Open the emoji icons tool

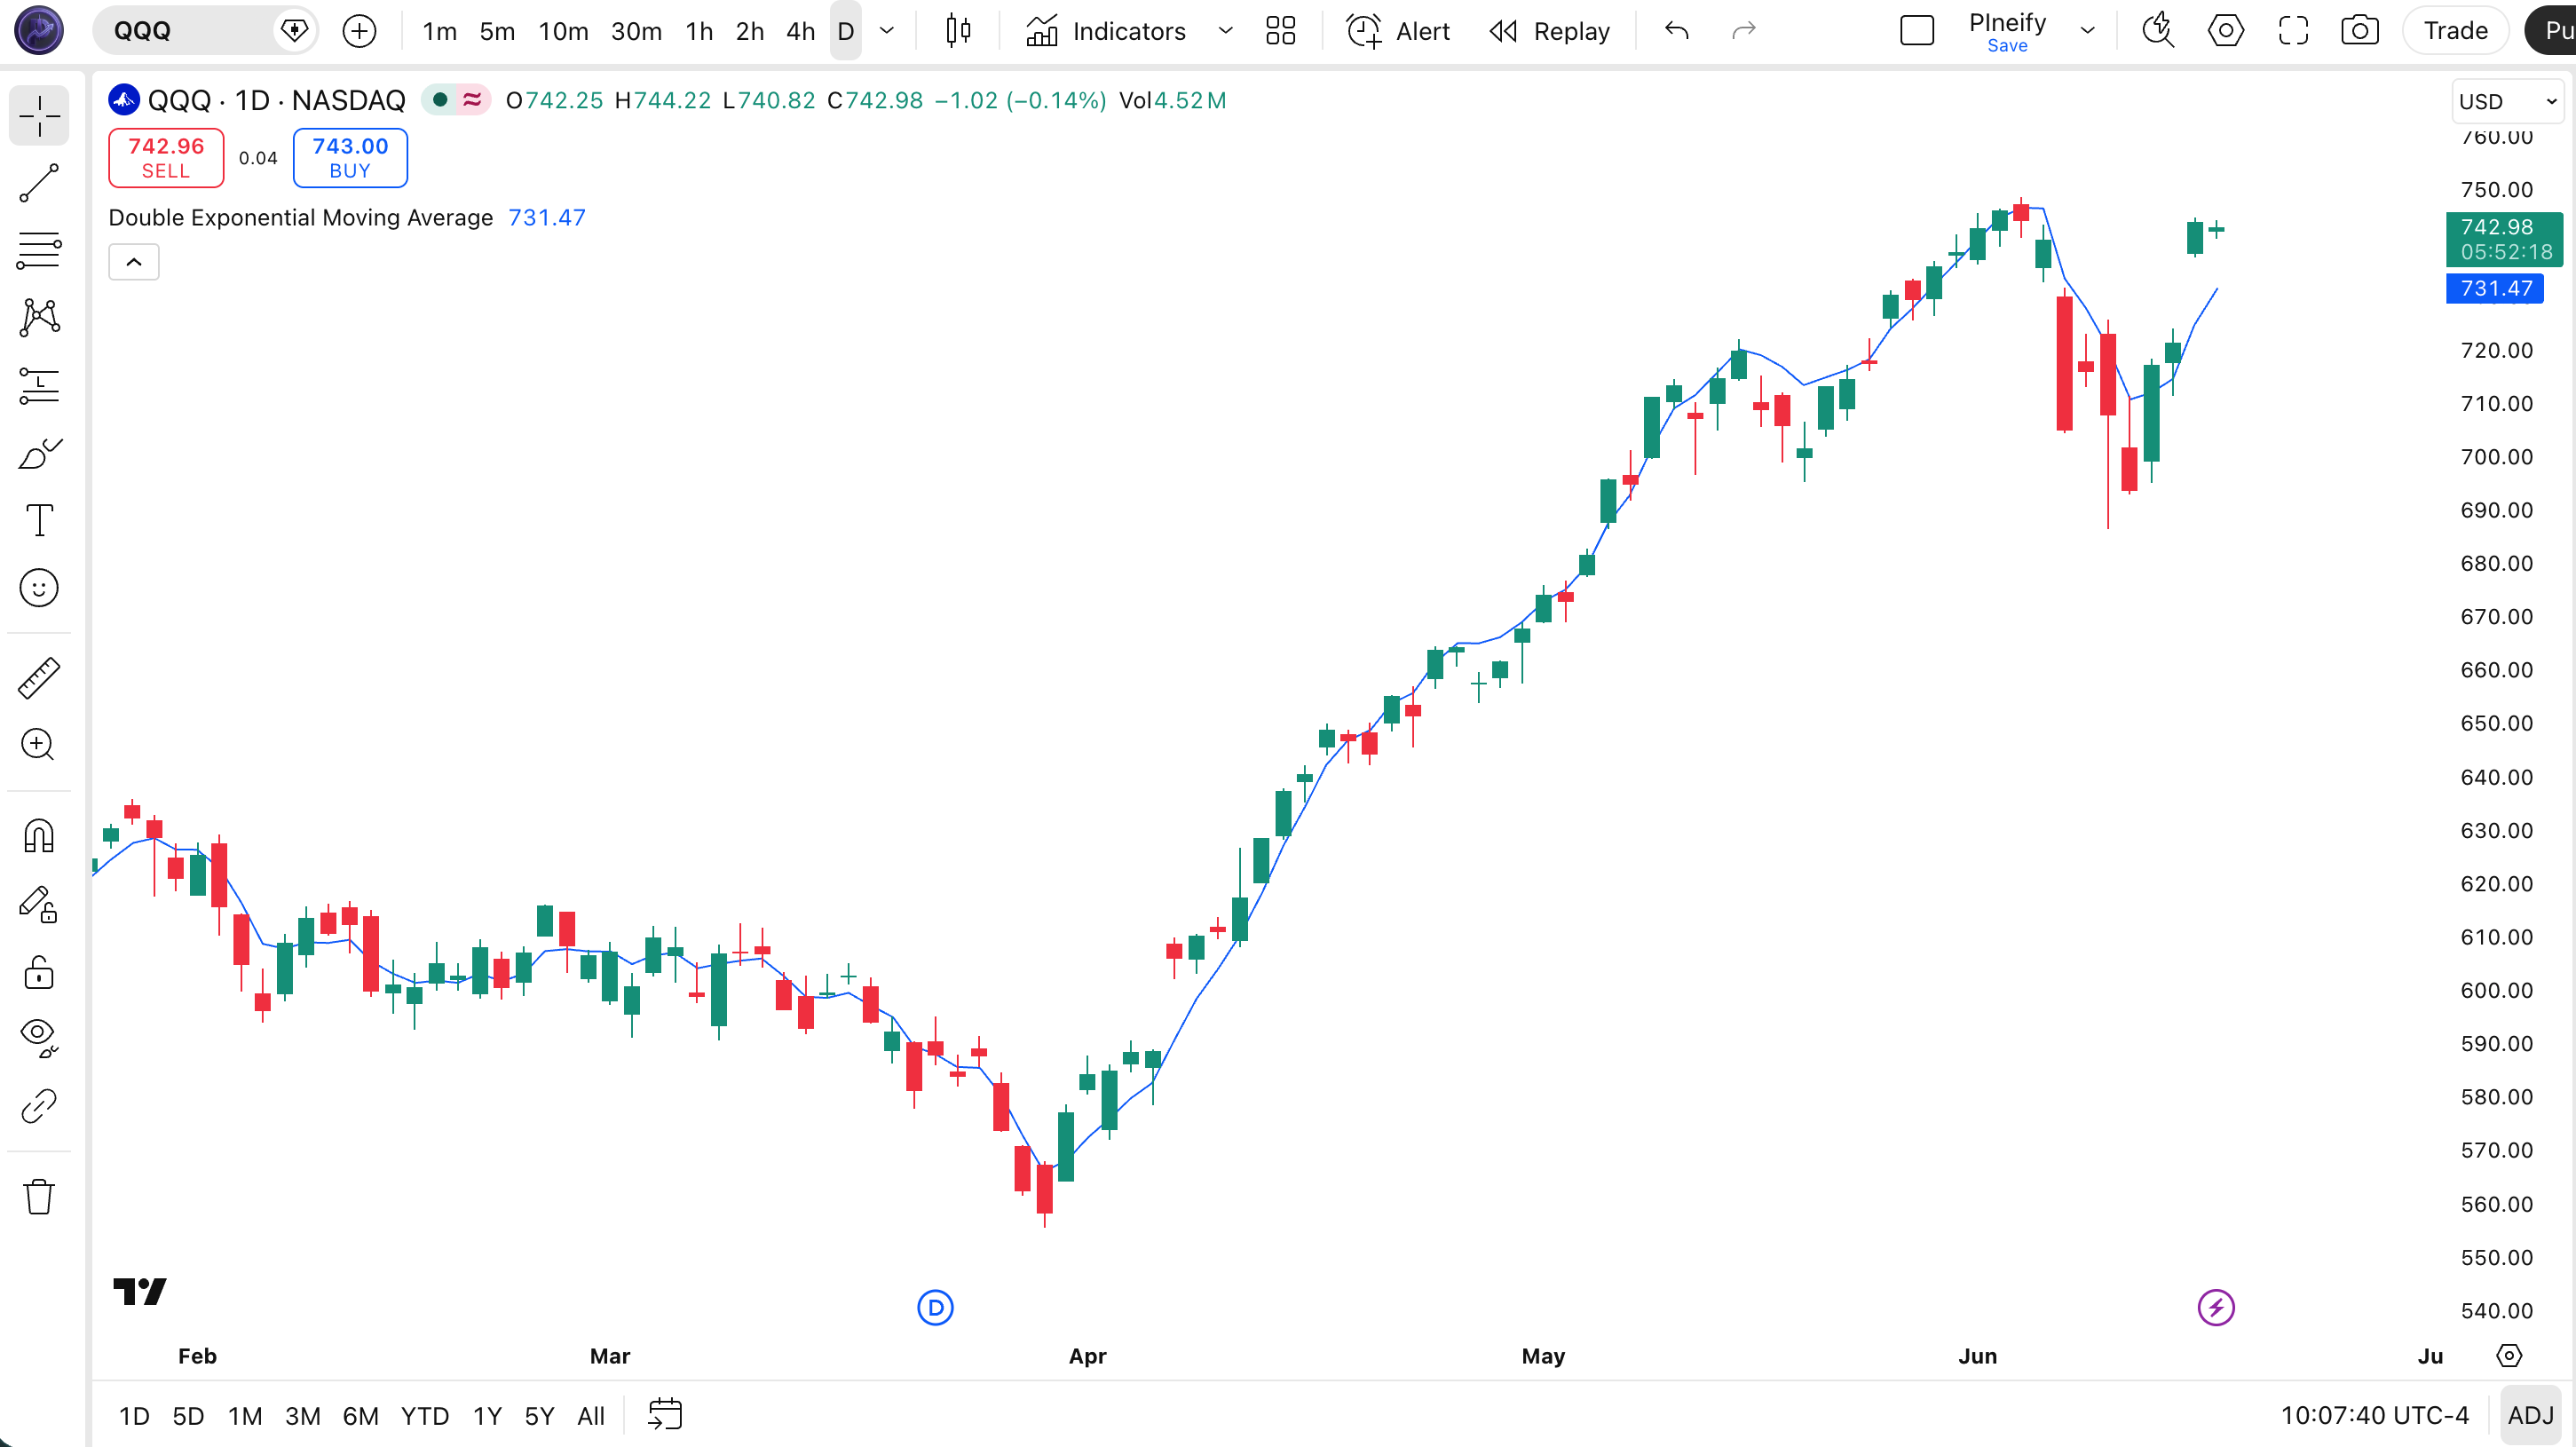tap(39, 588)
